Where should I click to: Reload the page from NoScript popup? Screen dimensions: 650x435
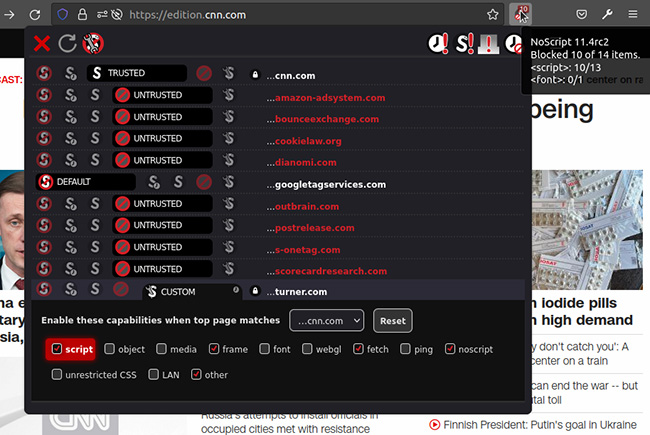[67, 44]
